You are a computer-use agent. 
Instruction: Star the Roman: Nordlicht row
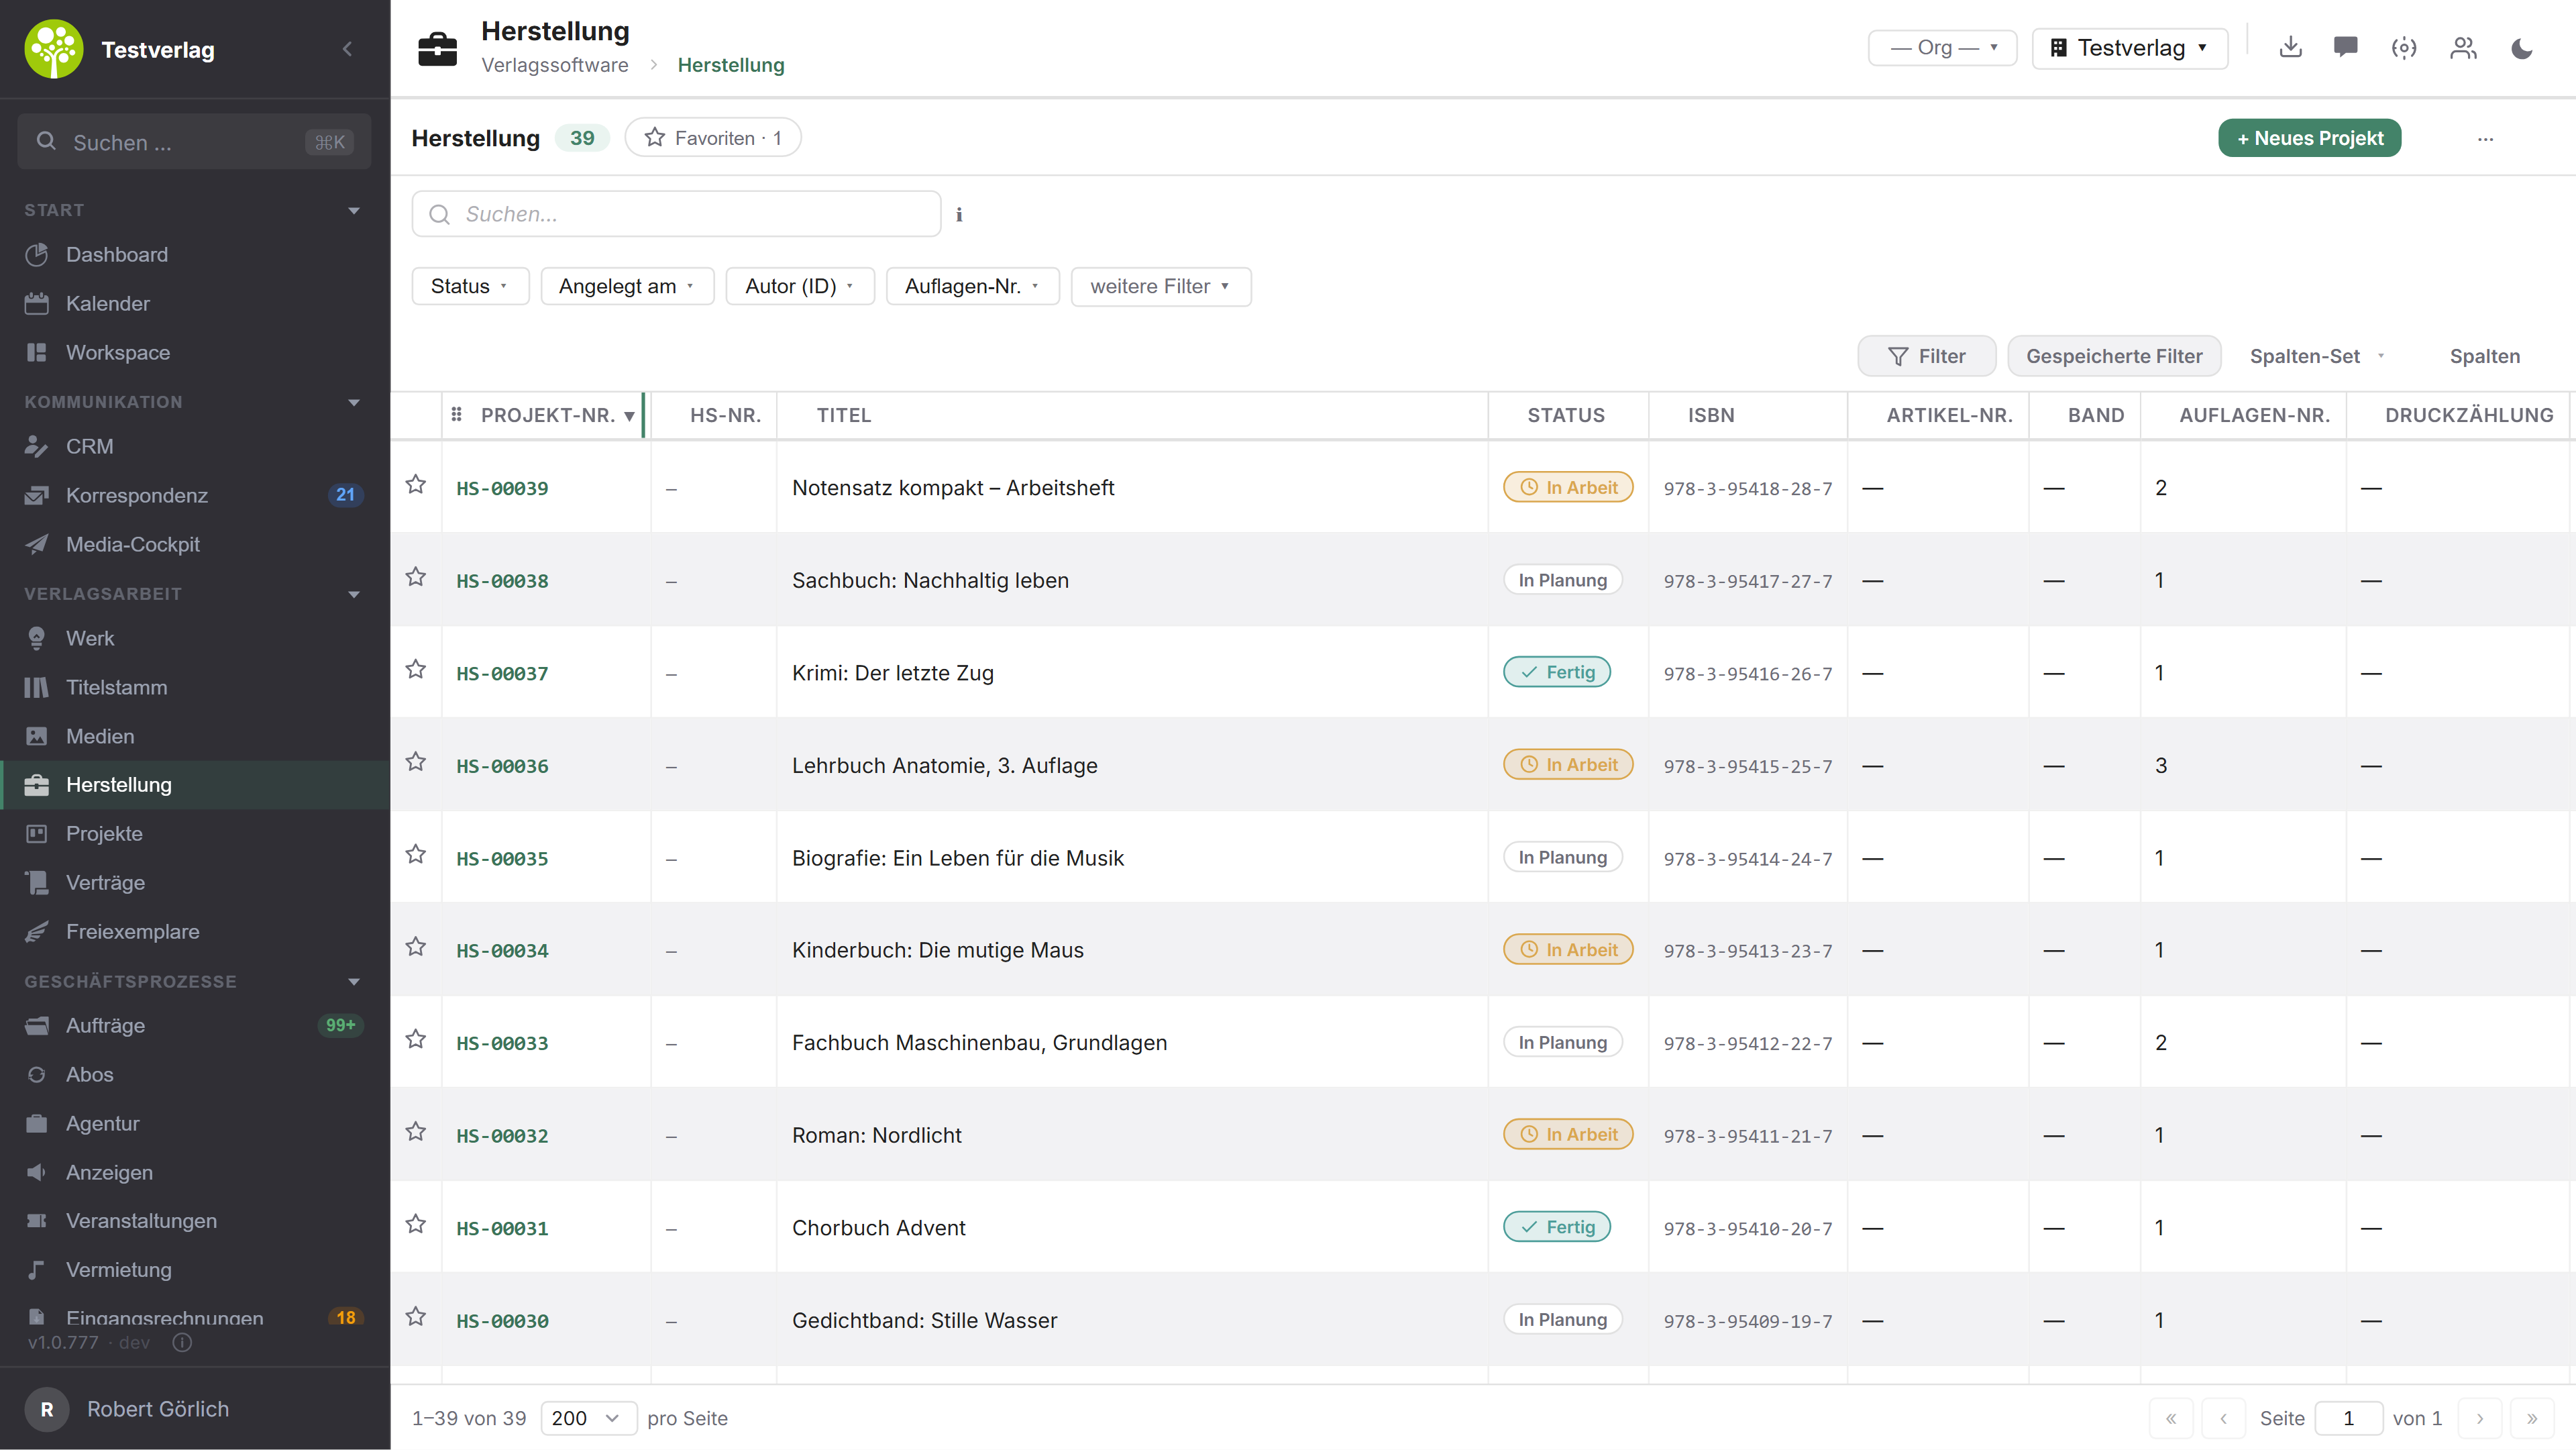(416, 1132)
